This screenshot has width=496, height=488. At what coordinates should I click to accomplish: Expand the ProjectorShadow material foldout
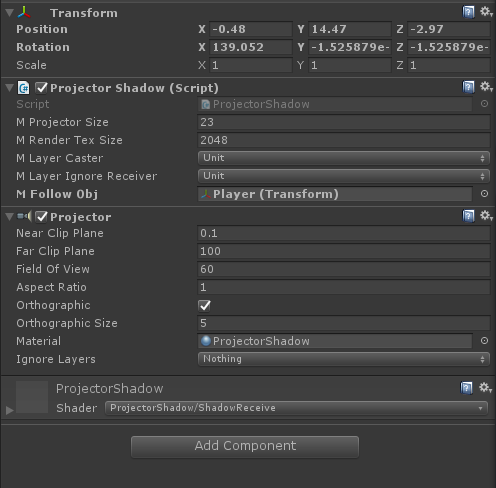tap(10, 410)
